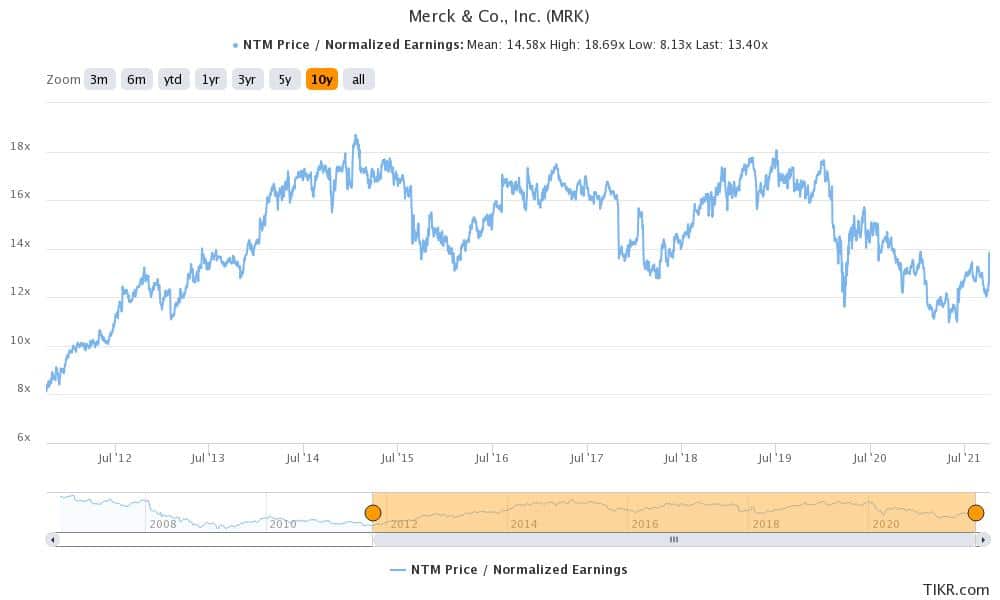Click the Jul '12 x-axis label

coord(115,458)
